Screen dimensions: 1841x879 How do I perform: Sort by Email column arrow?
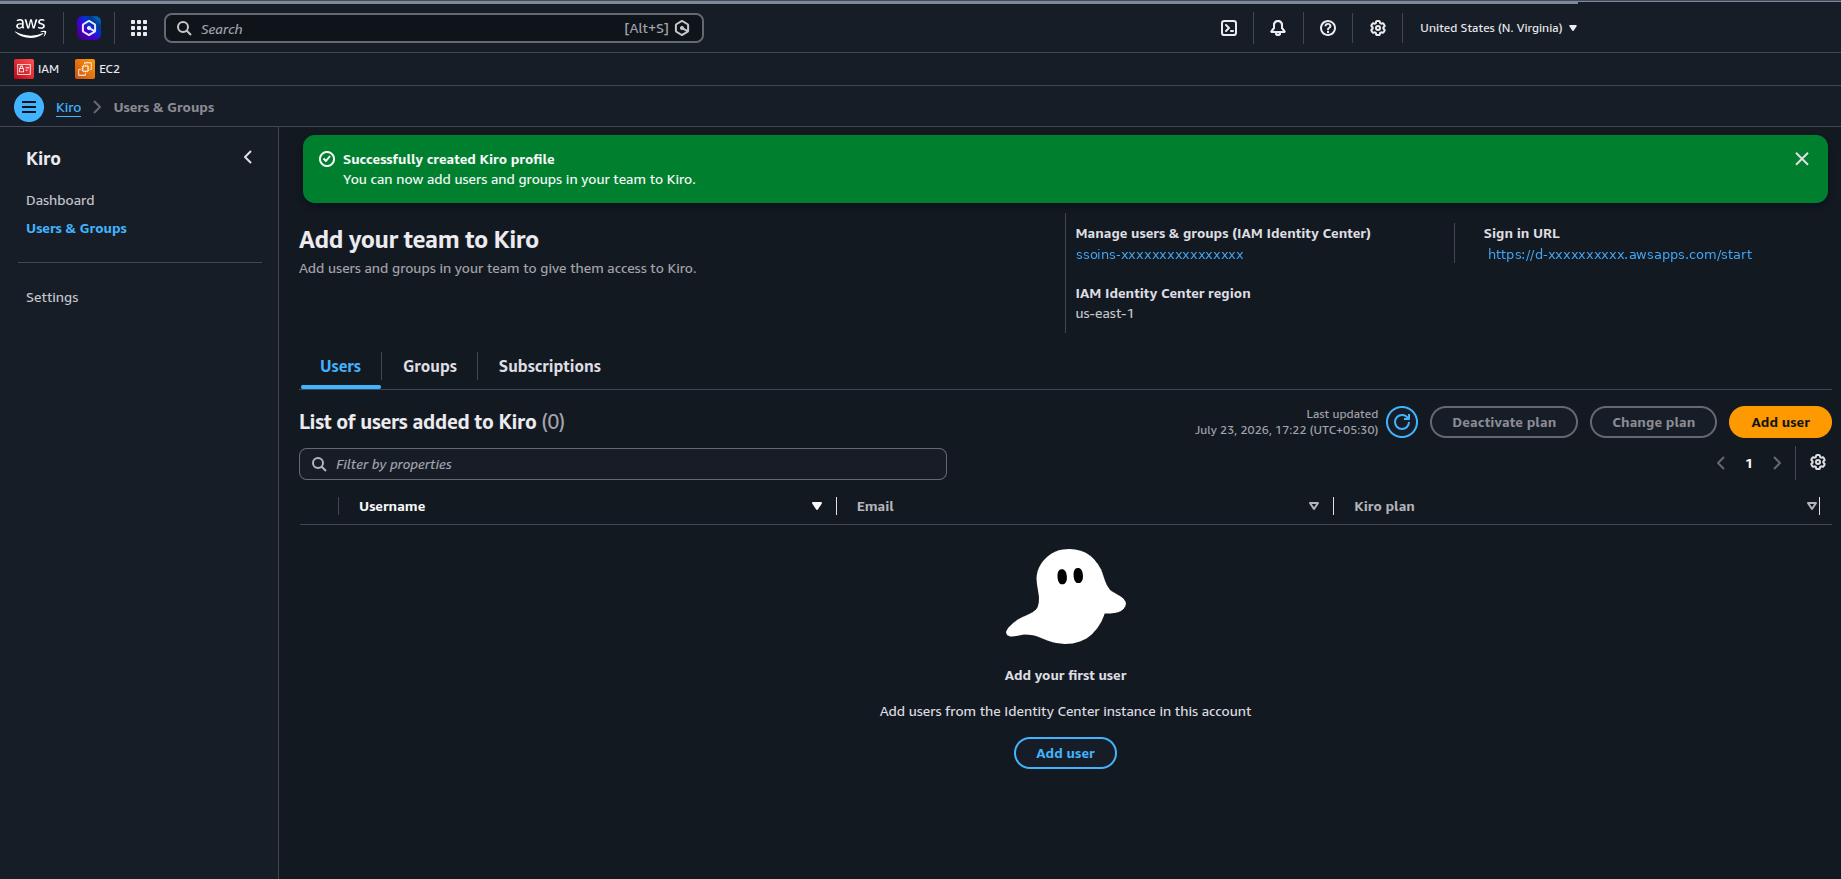[x=1314, y=506]
